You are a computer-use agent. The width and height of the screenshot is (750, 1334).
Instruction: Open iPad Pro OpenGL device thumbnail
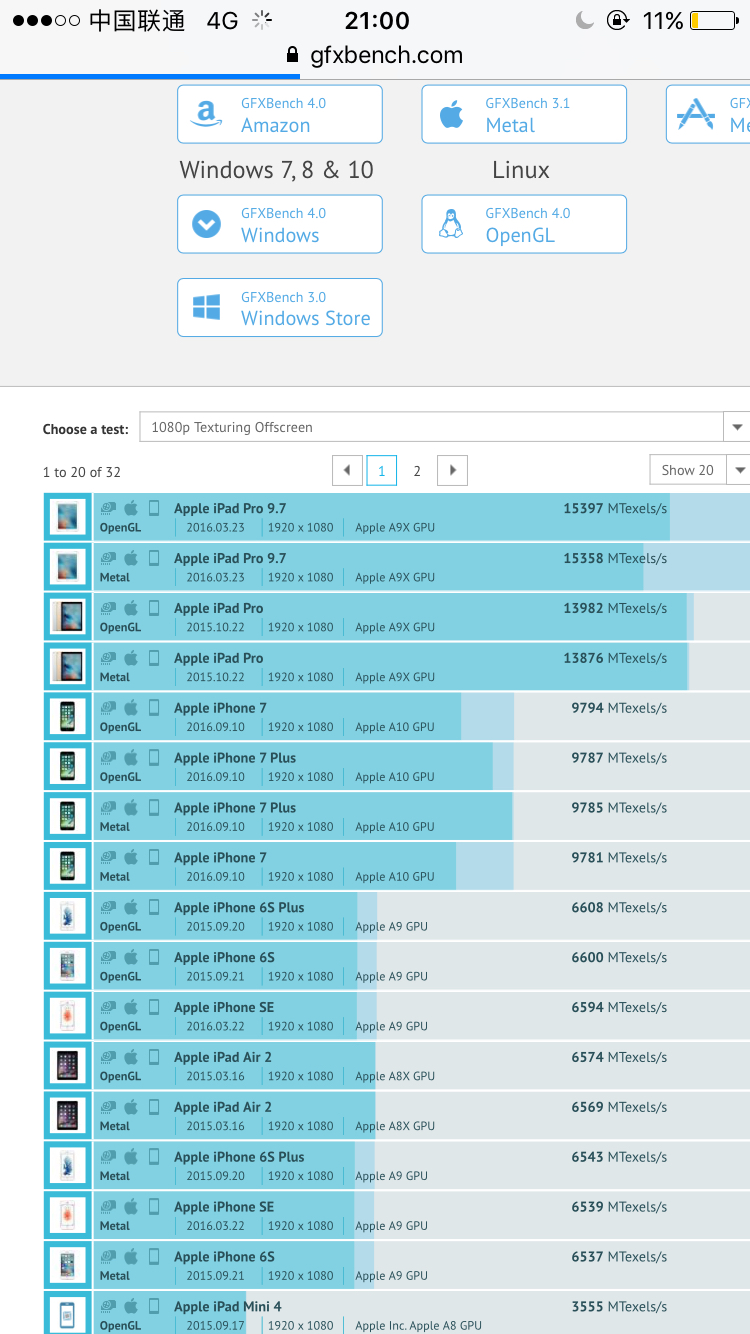click(68, 617)
